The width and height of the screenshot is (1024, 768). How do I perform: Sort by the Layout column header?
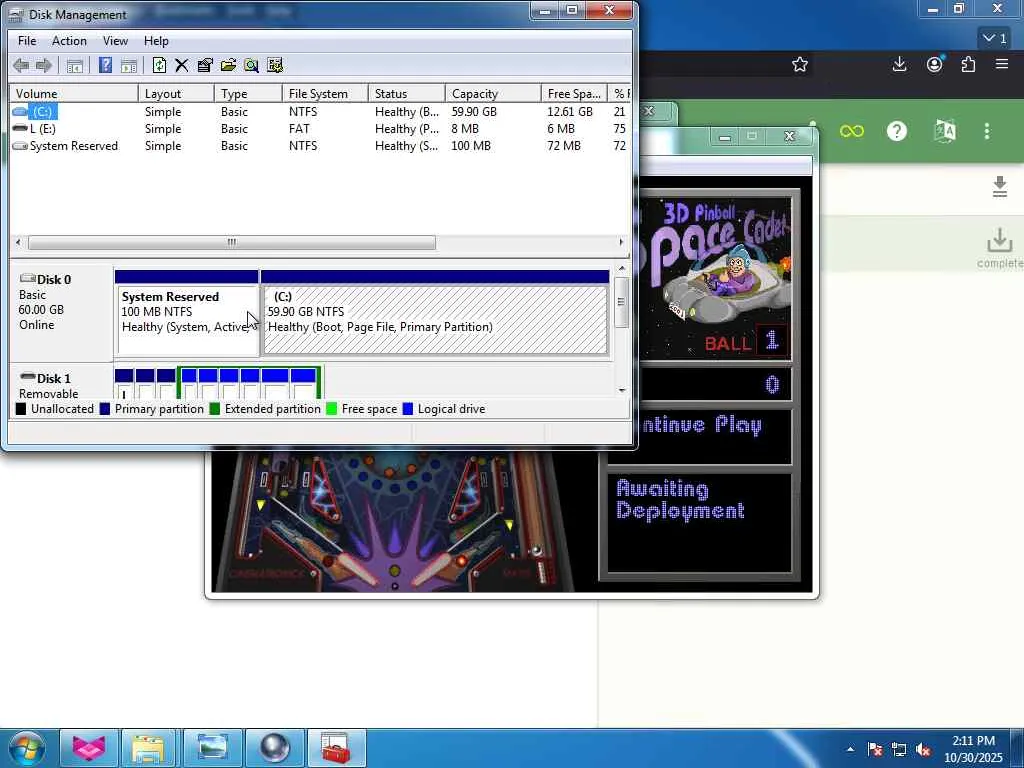(176, 93)
